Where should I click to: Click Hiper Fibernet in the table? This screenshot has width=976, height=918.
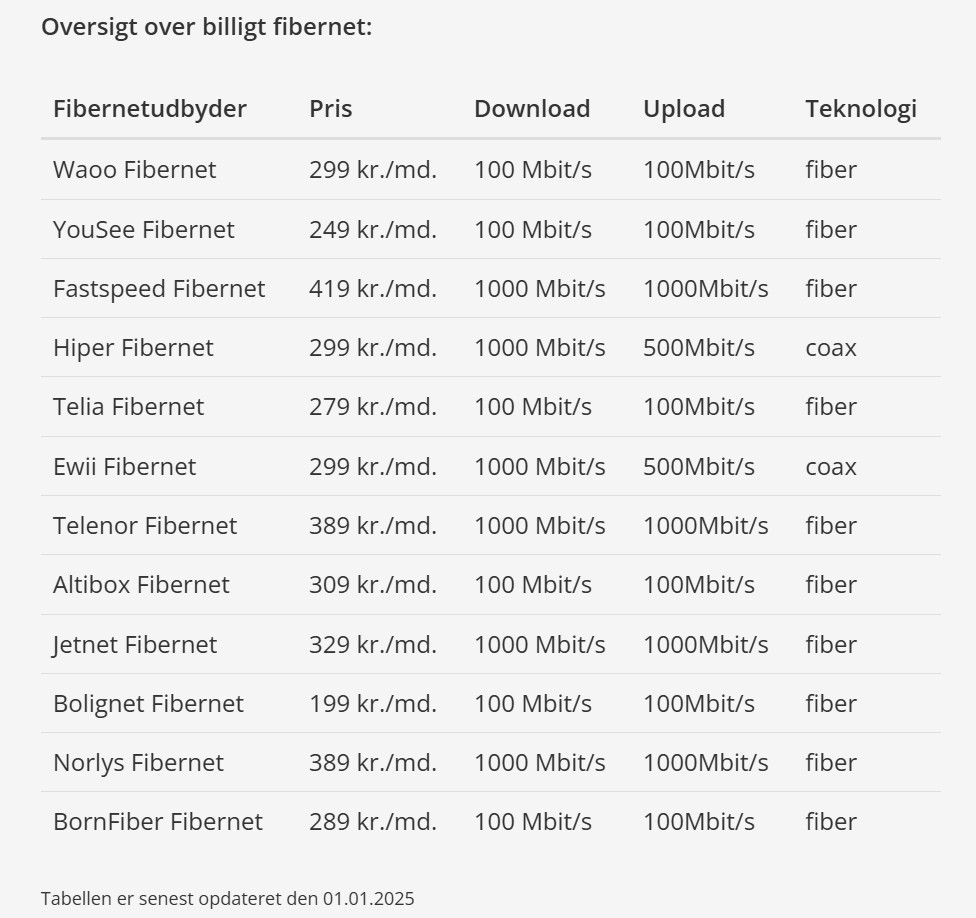pyautogui.click(x=133, y=348)
